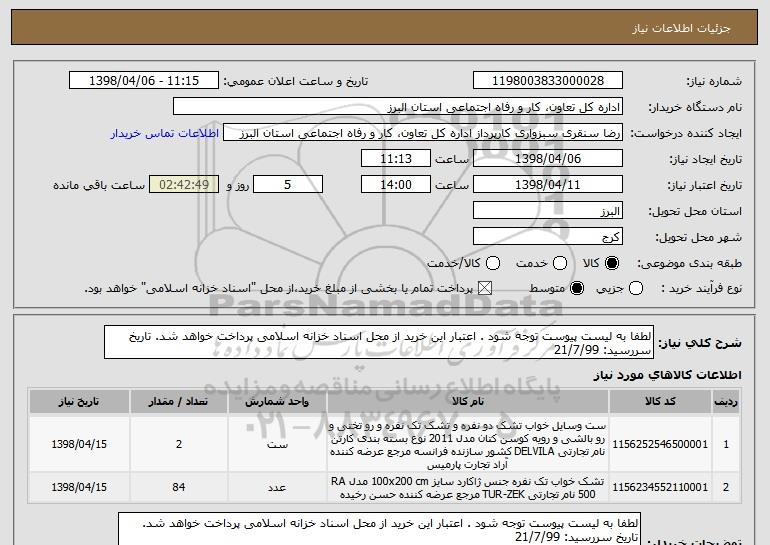Click the تاریخ نیاز column header
The width and height of the screenshot is (770, 545).
(x=79, y=402)
